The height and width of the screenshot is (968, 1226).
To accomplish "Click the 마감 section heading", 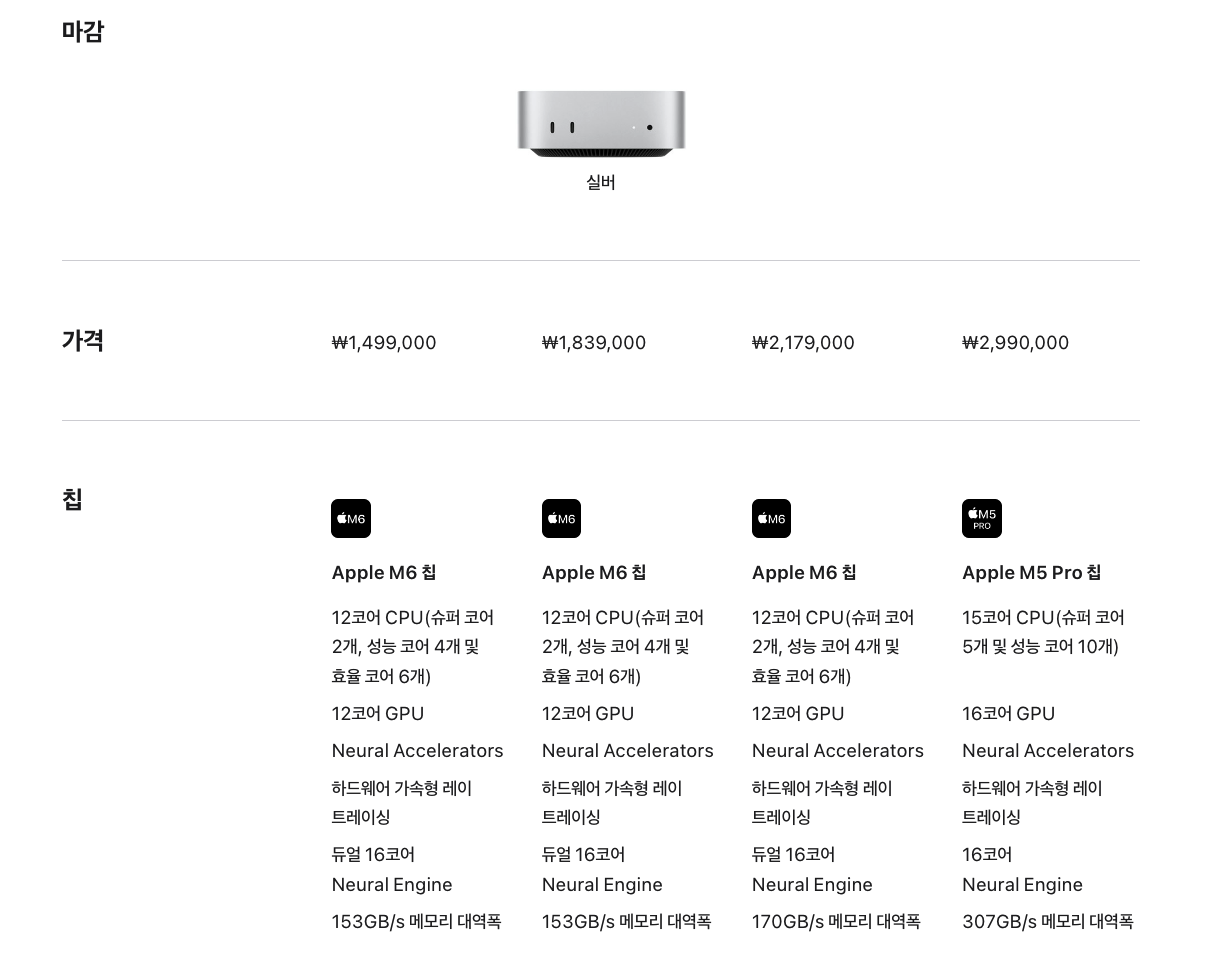I will 83,31.
